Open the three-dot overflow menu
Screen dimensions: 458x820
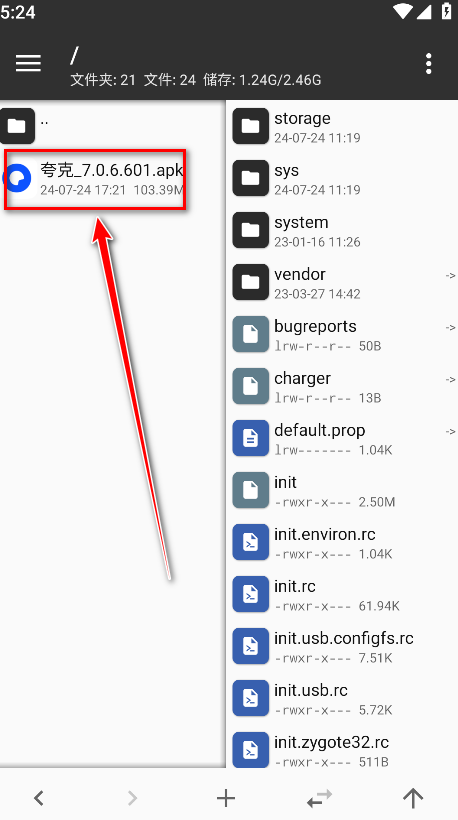pos(428,63)
